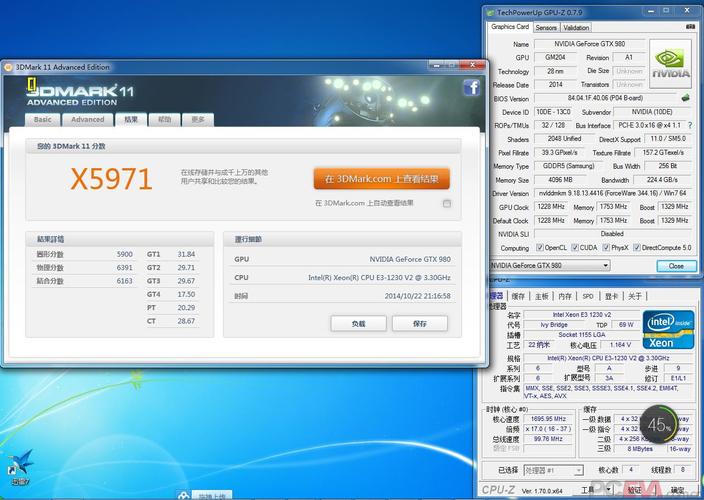Click the Close button in GPU-Z
The height and width of the screenshot is (500, 704).
click(x=677, y=266)
